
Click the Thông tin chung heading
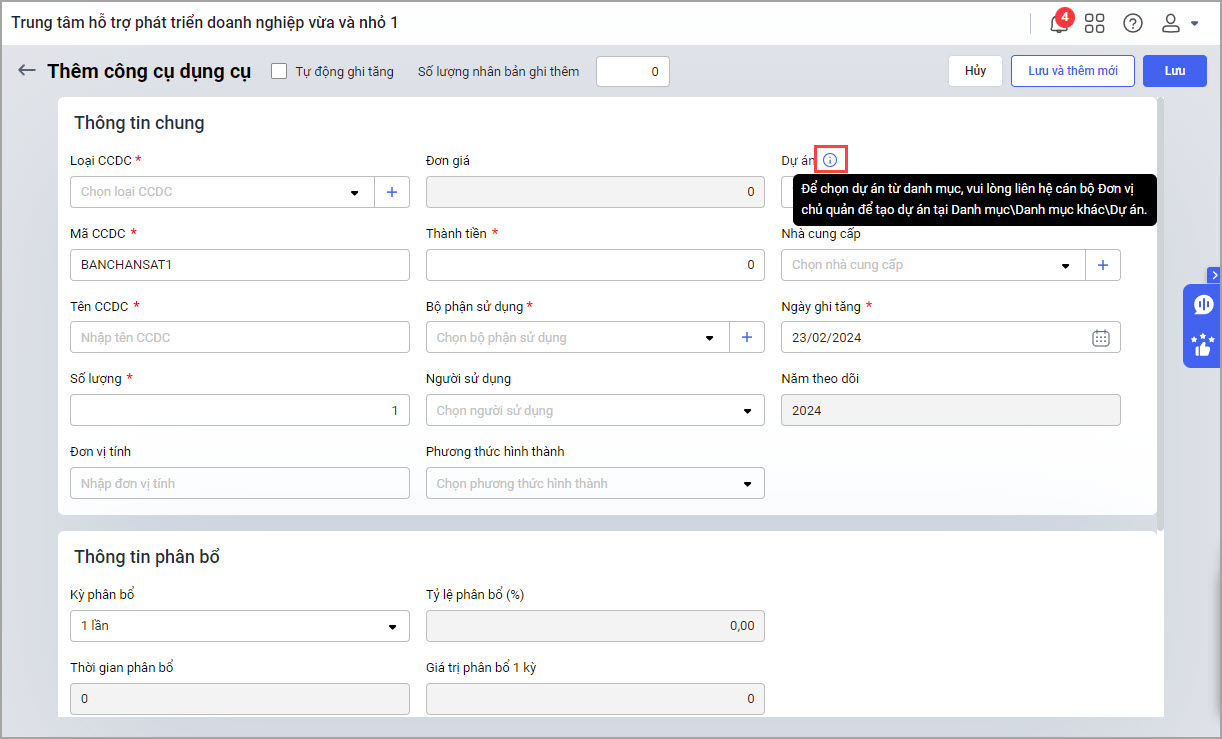pos(139,123)
